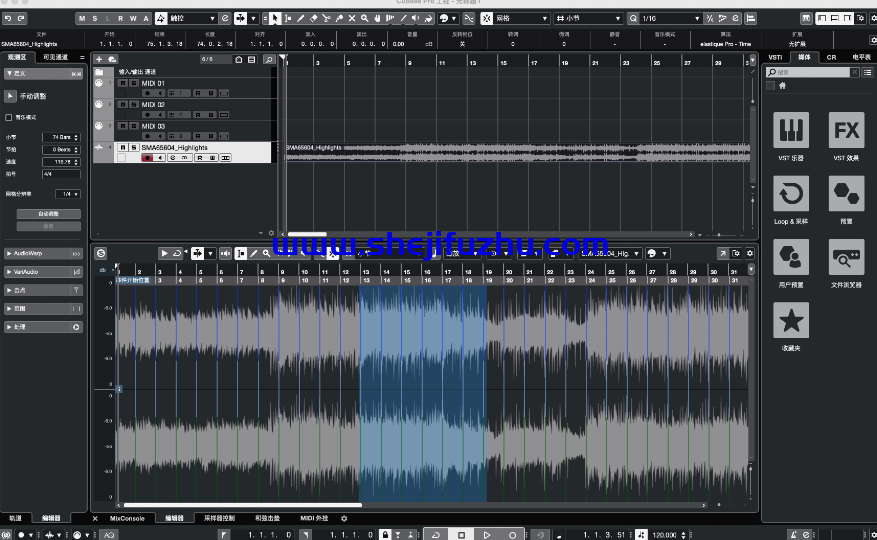Toggle global Read automation R button

pos(121,18)
